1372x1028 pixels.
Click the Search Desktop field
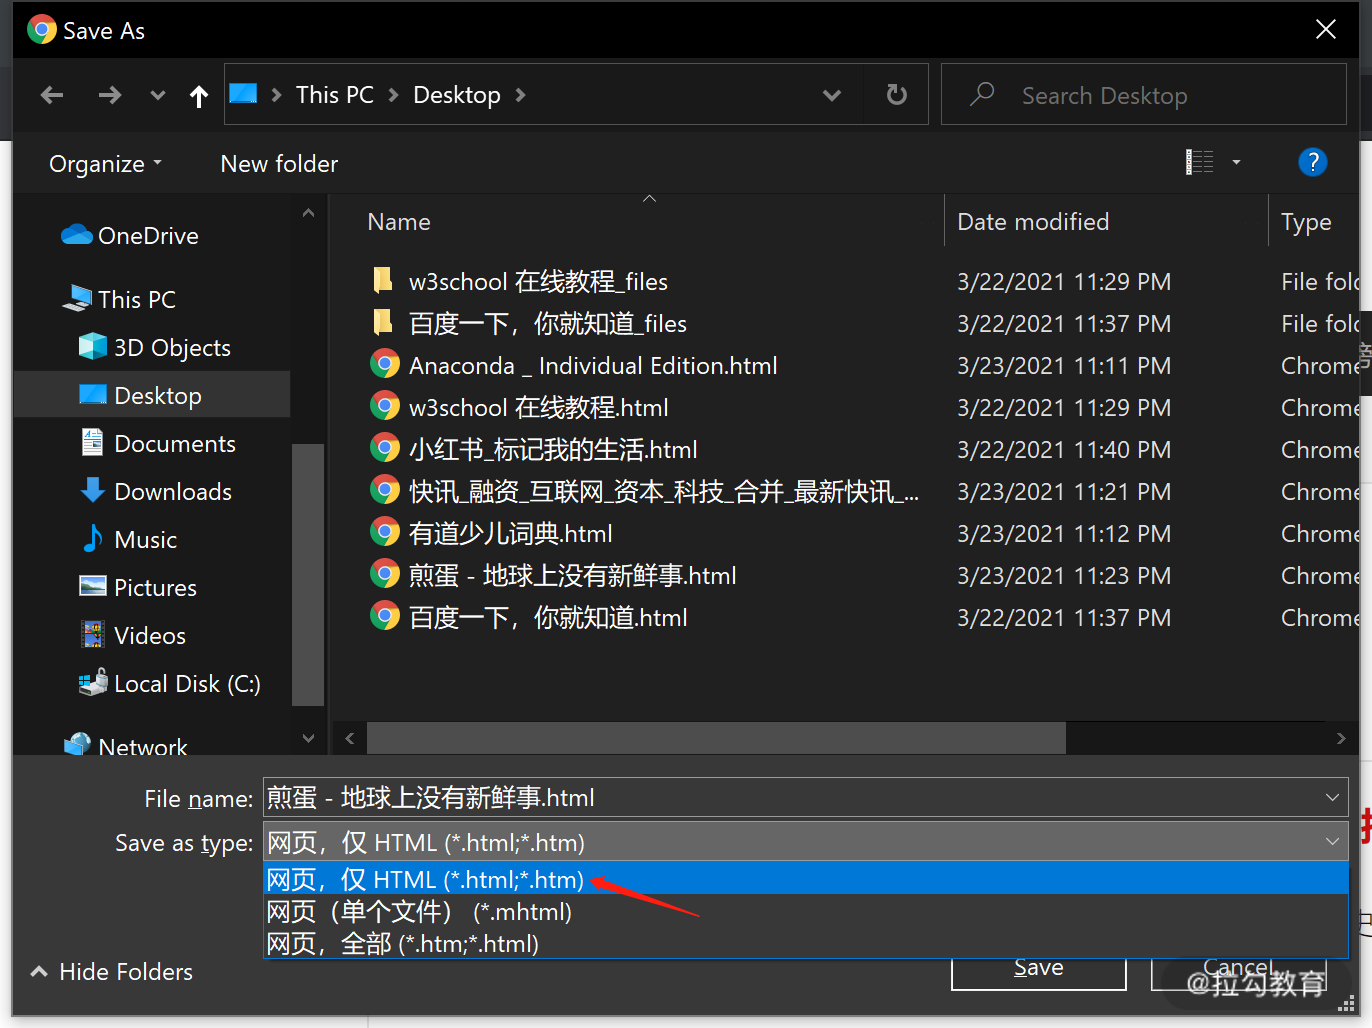1144,95
